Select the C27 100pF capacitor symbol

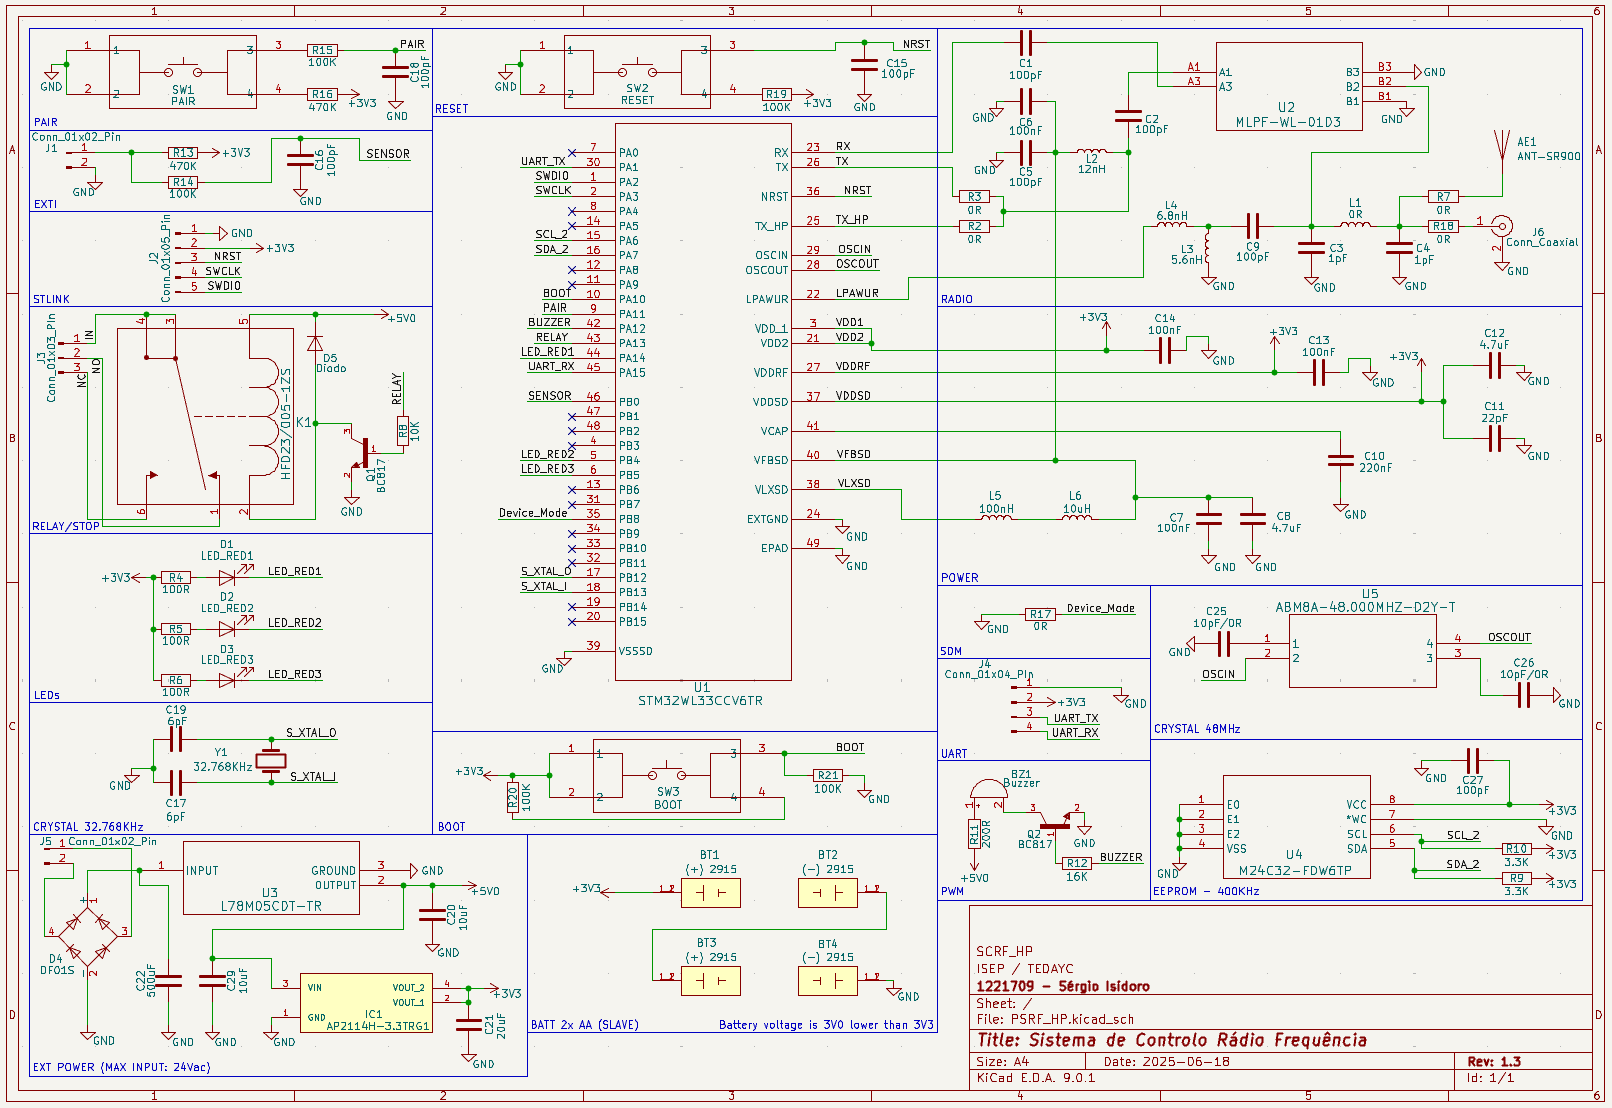(x=1472, y=761)
